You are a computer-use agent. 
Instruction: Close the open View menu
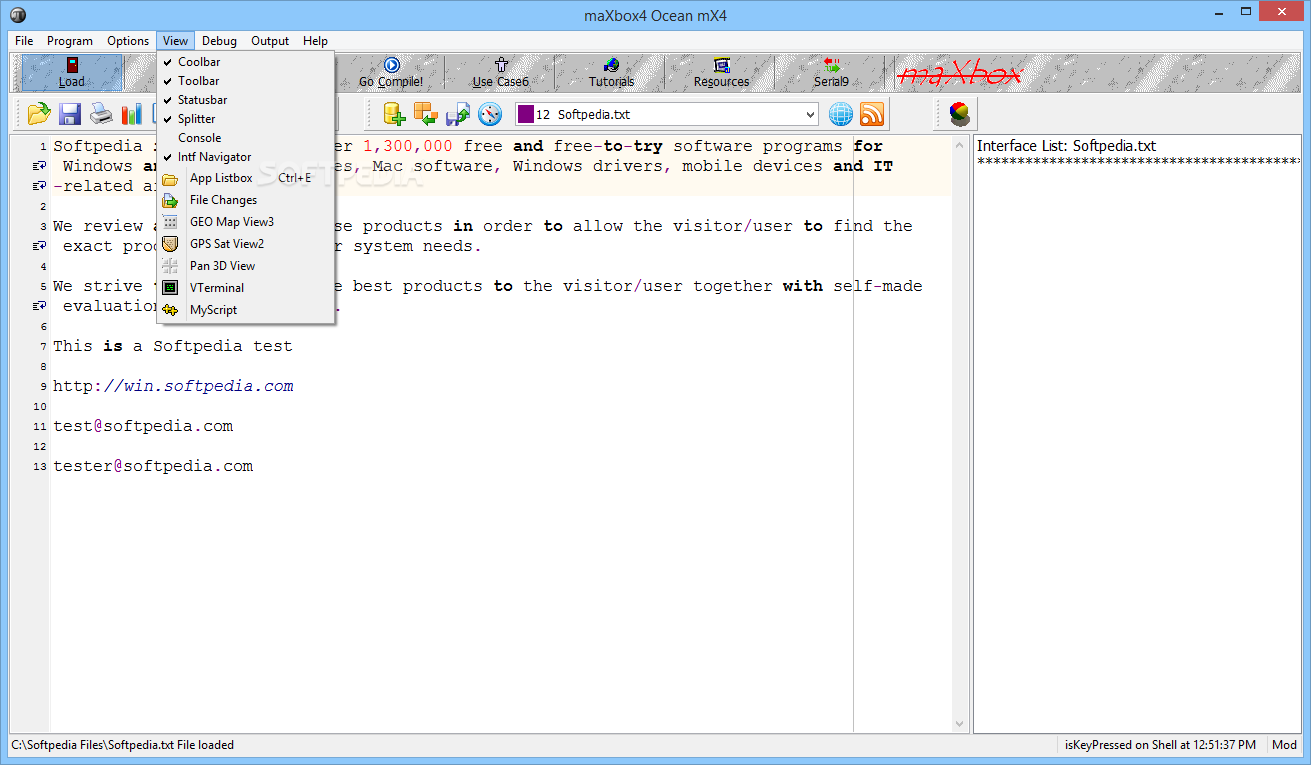[x=175, y=41]
